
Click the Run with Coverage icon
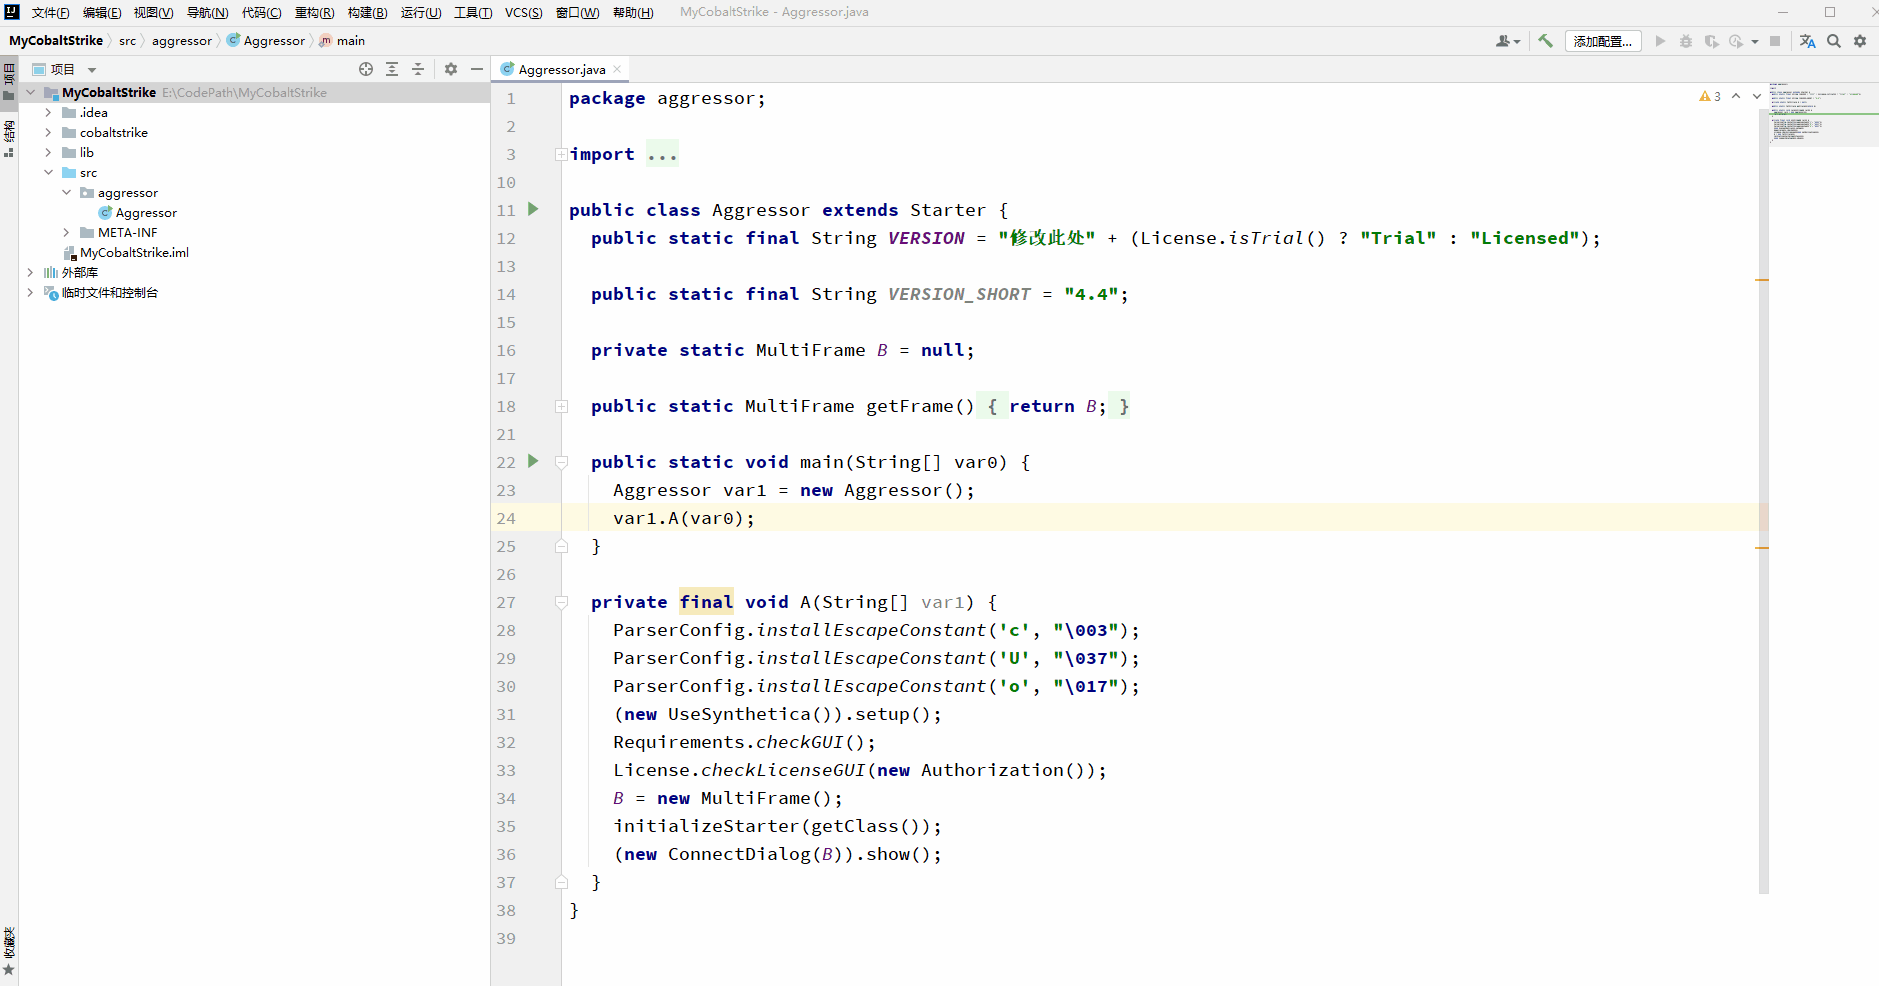(x=1711, y=41)
